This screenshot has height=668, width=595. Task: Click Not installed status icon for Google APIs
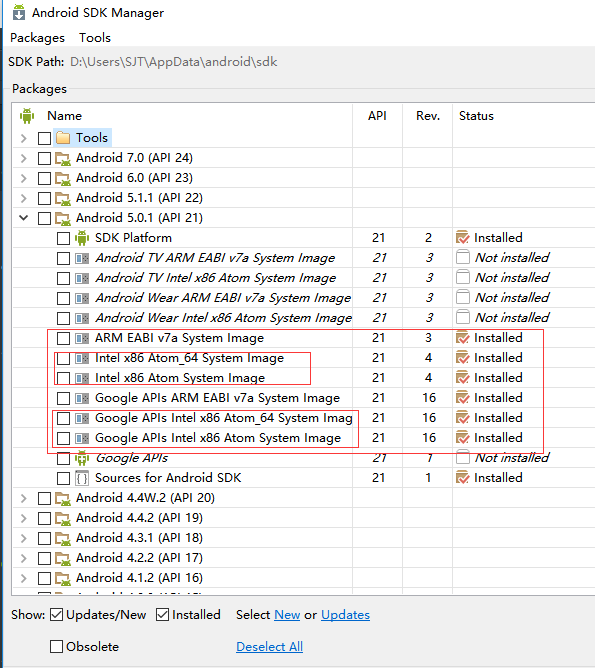pos(463,458)
